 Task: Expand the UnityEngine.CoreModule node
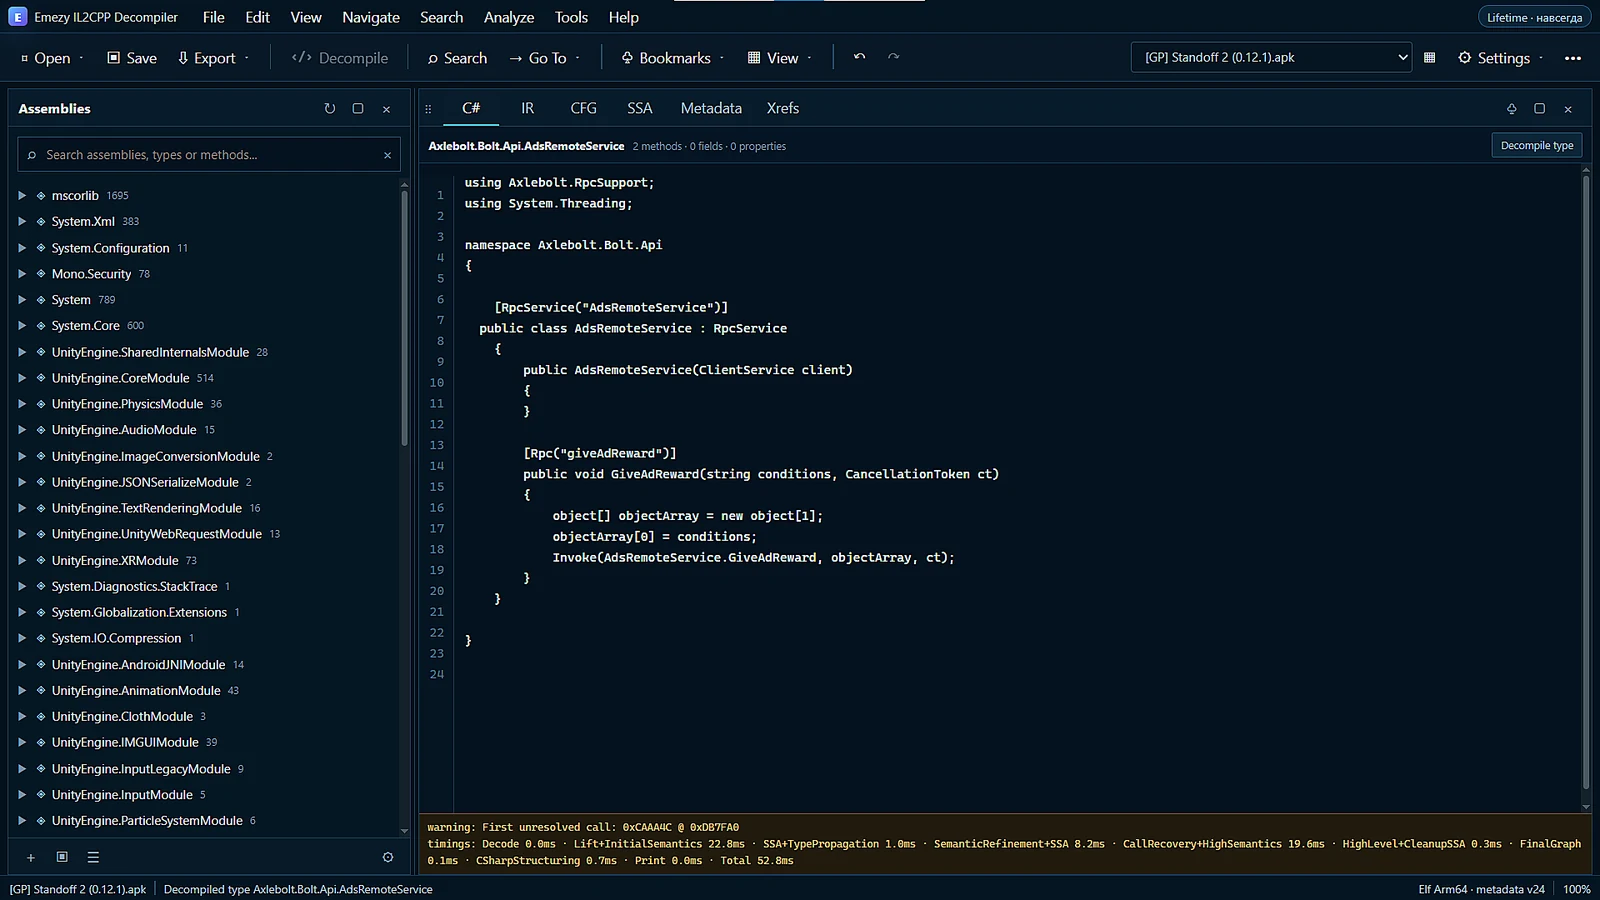22,378
